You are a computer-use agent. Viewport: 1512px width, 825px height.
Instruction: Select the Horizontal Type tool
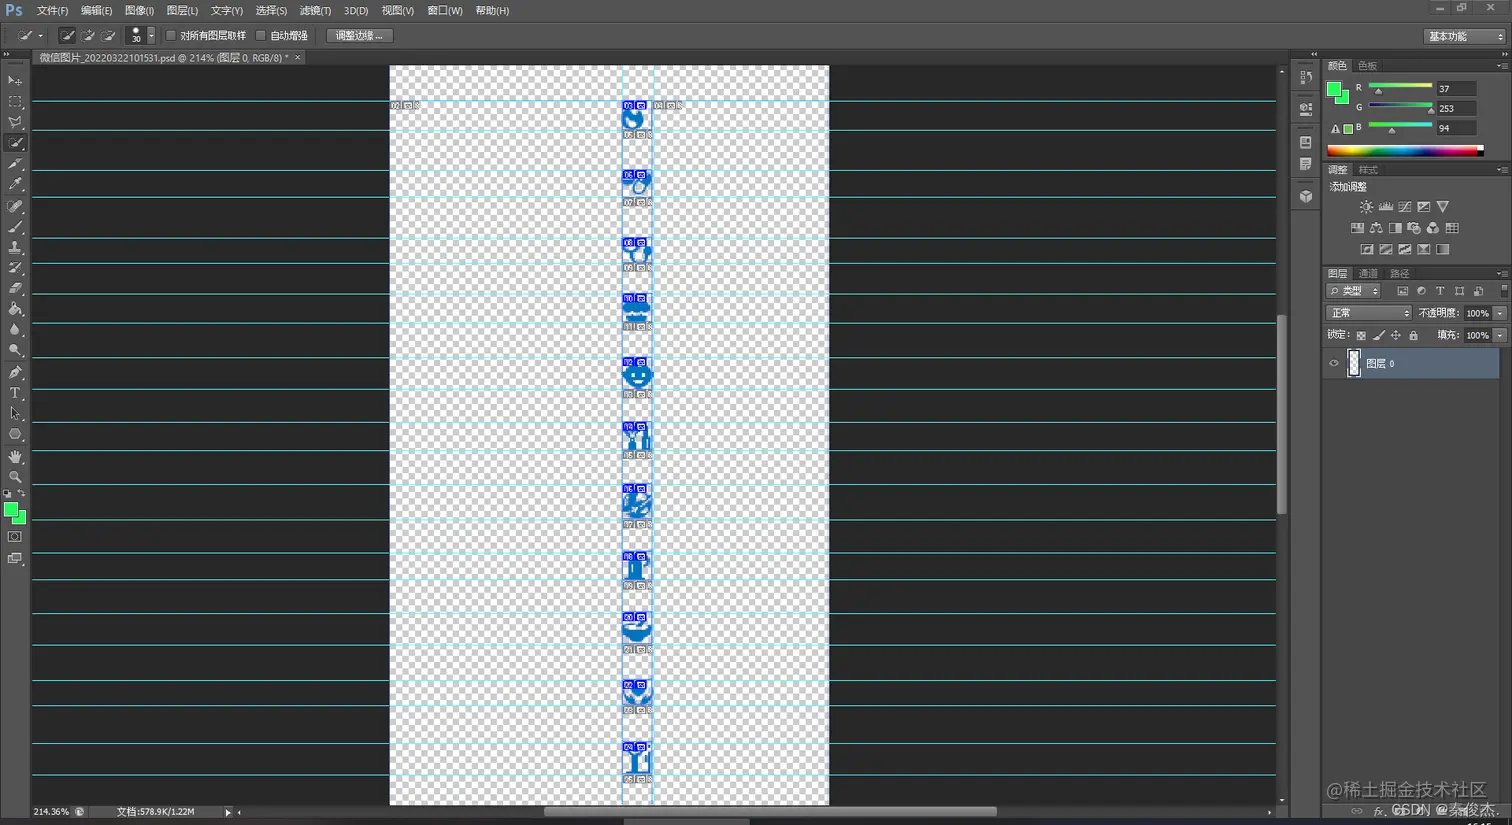tap(15, 393)
